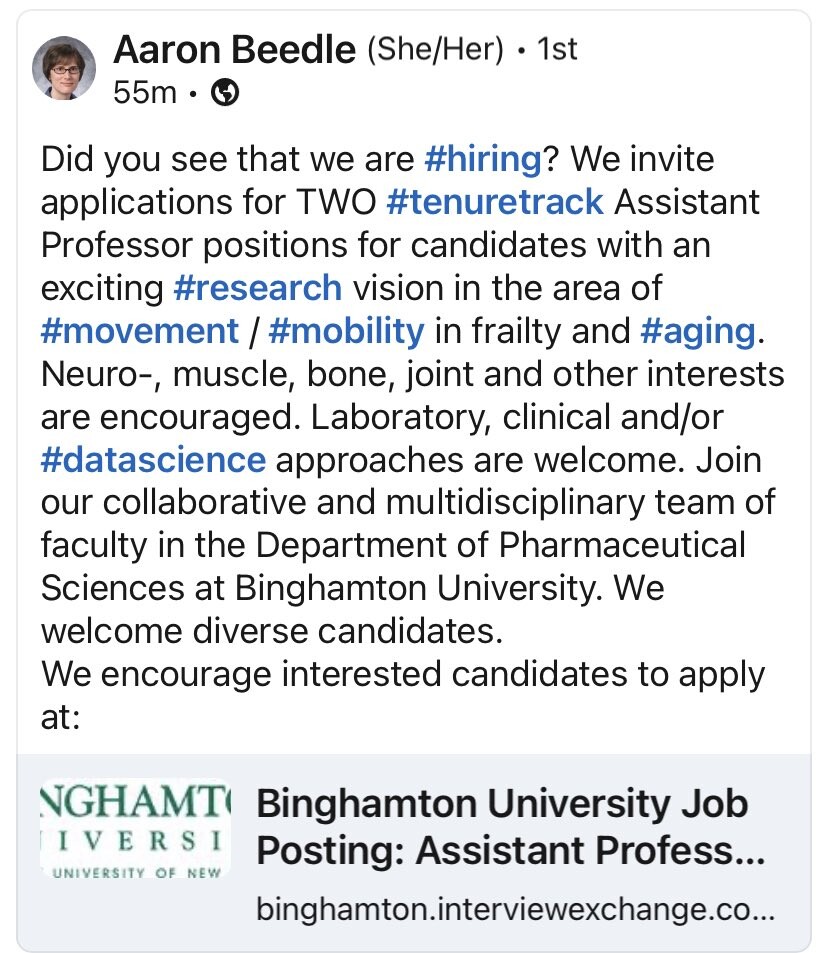The width and height of the screenshot is (828, 953).
Task: Click the 55m post timestamp
Action: point(145,93)
